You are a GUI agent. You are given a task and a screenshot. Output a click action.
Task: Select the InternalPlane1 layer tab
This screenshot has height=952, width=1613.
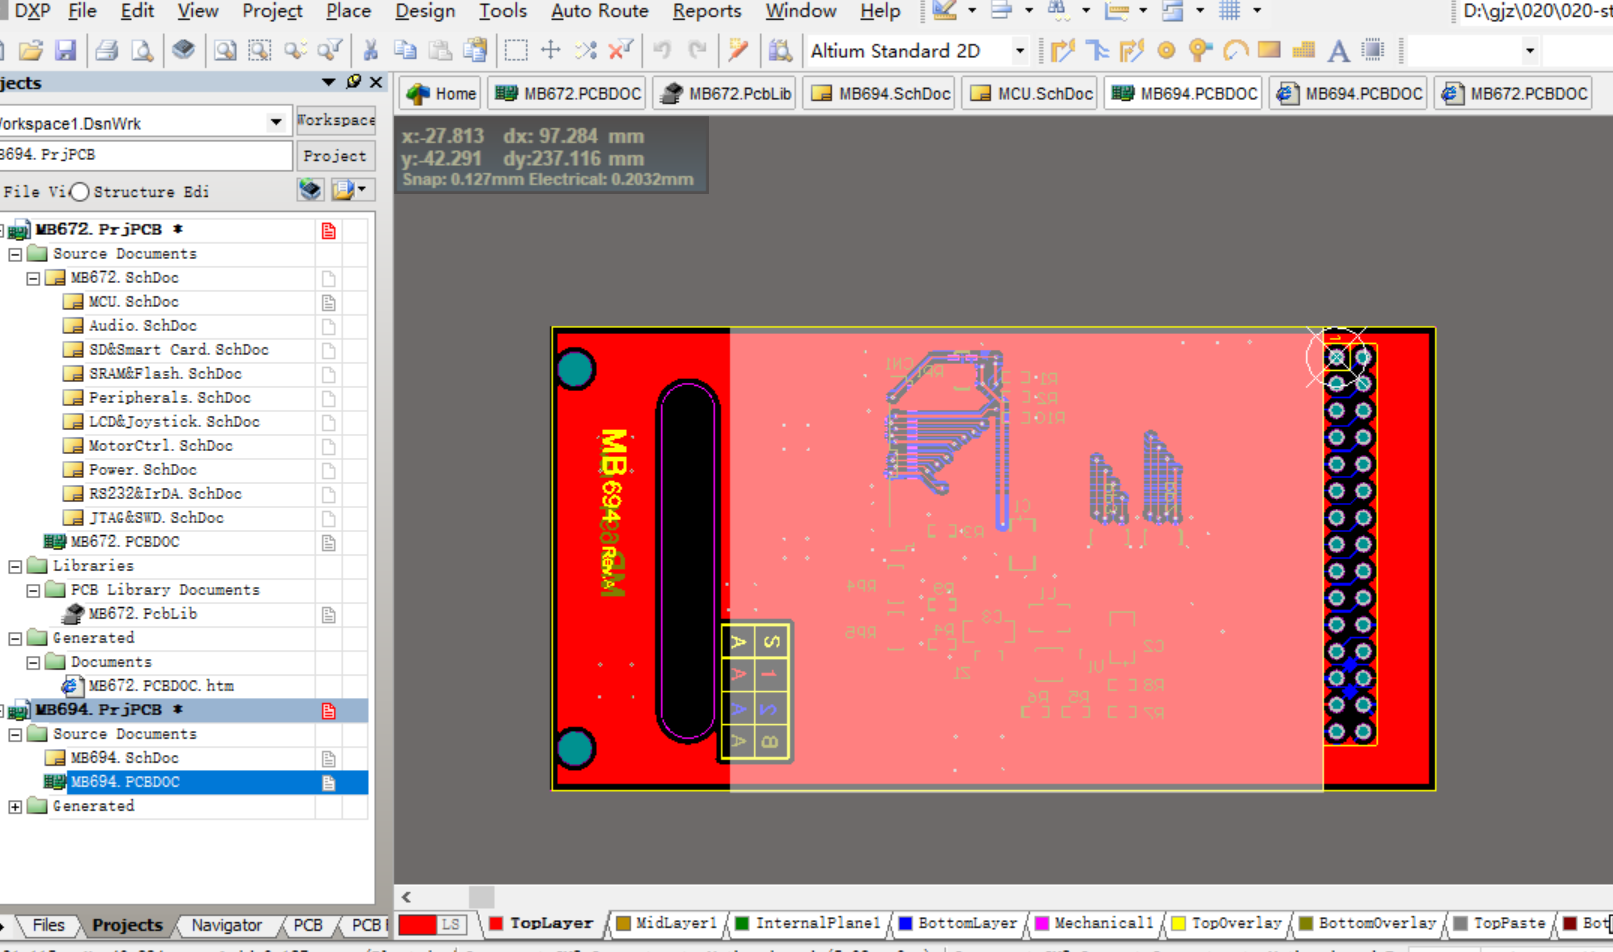click(x=807, y=924)
